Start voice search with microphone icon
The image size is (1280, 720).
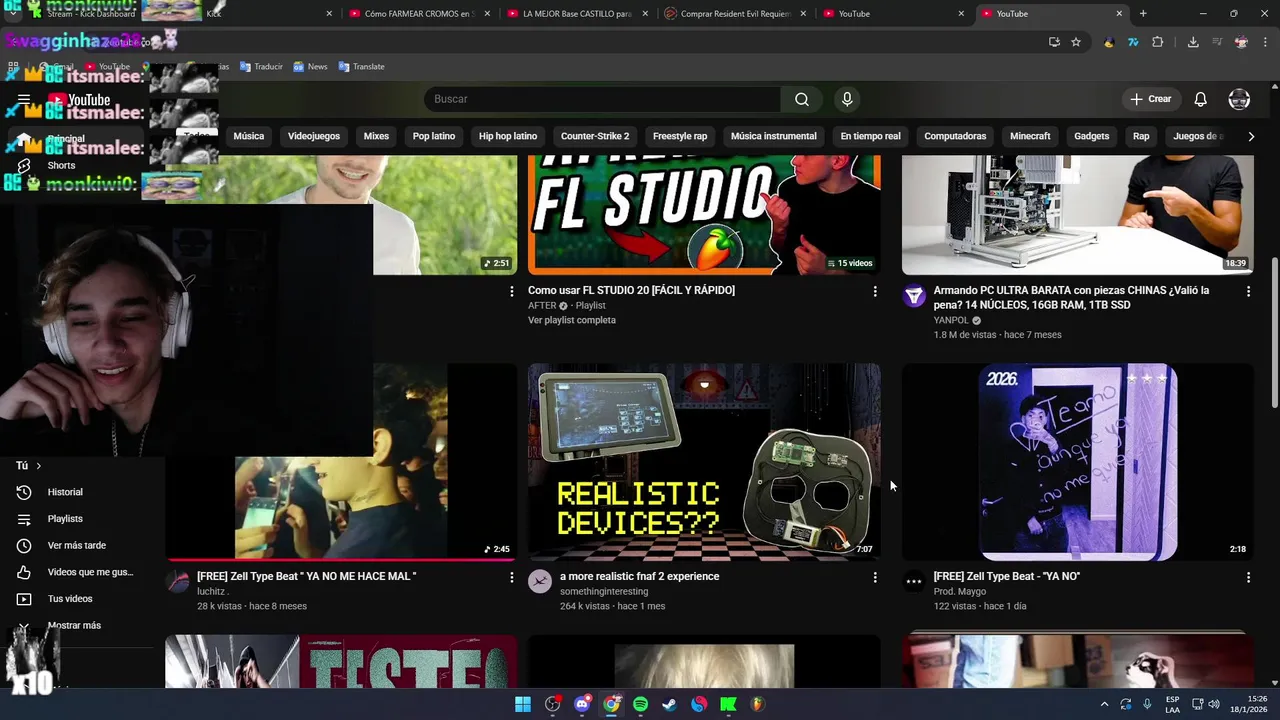[x=847, y=99]
